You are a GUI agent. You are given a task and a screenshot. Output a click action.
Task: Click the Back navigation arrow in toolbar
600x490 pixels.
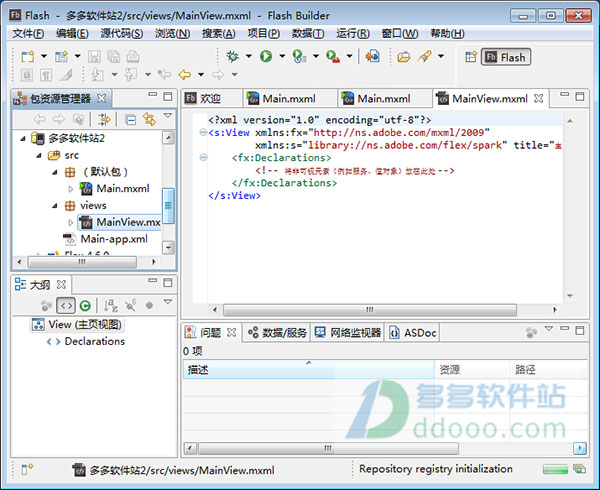(185, 74)
